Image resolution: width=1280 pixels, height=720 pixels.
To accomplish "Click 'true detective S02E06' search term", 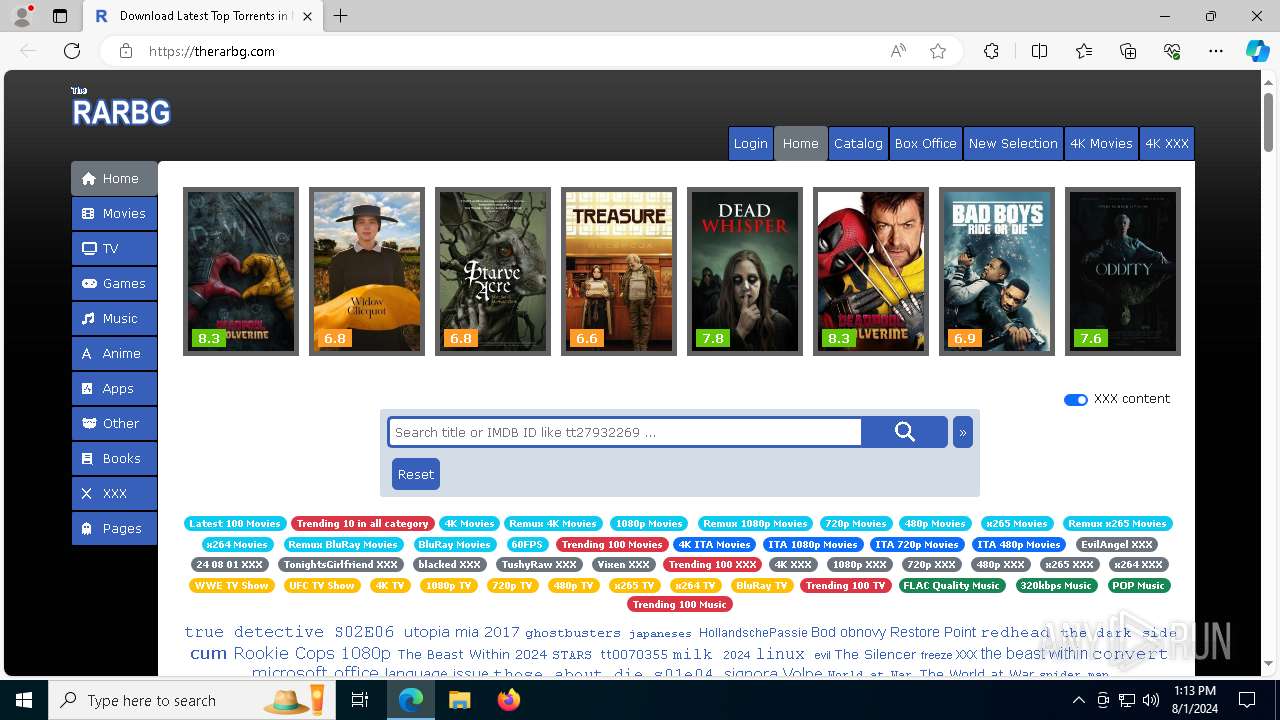I will (289, 632).
